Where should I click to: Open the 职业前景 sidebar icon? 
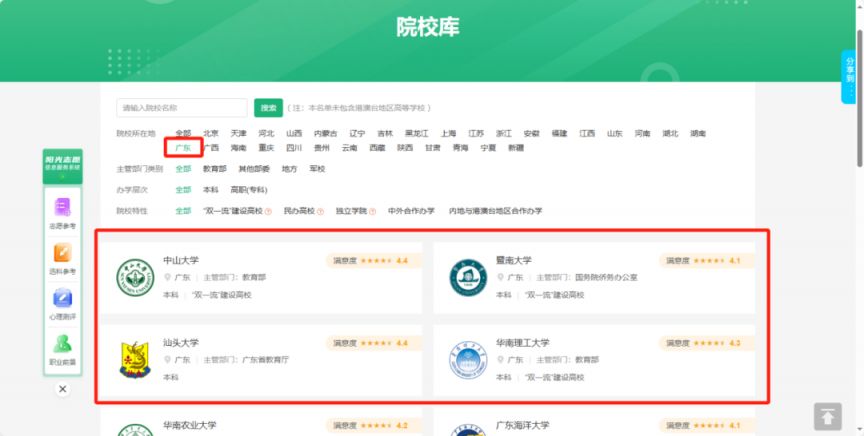(62, 348)
